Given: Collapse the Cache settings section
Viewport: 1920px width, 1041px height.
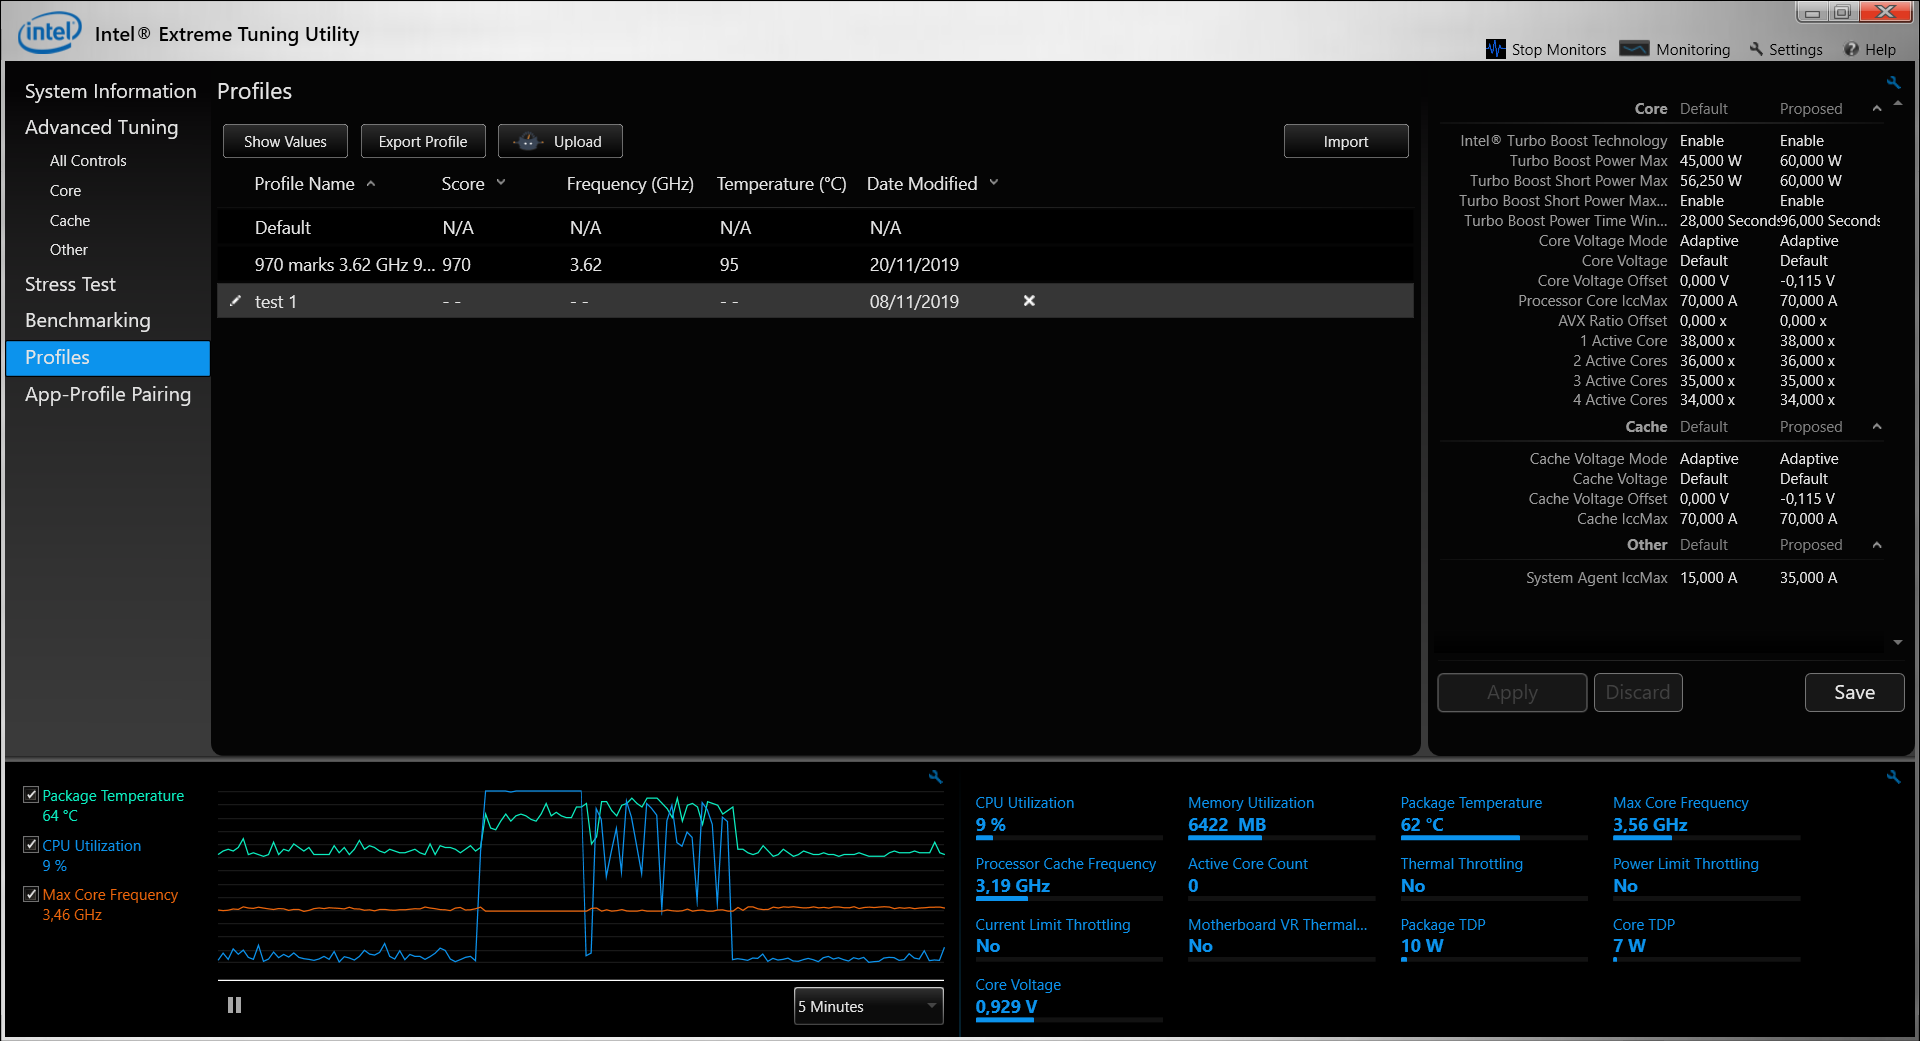Looking at the screenshot, I should (x=1877, y=427).
